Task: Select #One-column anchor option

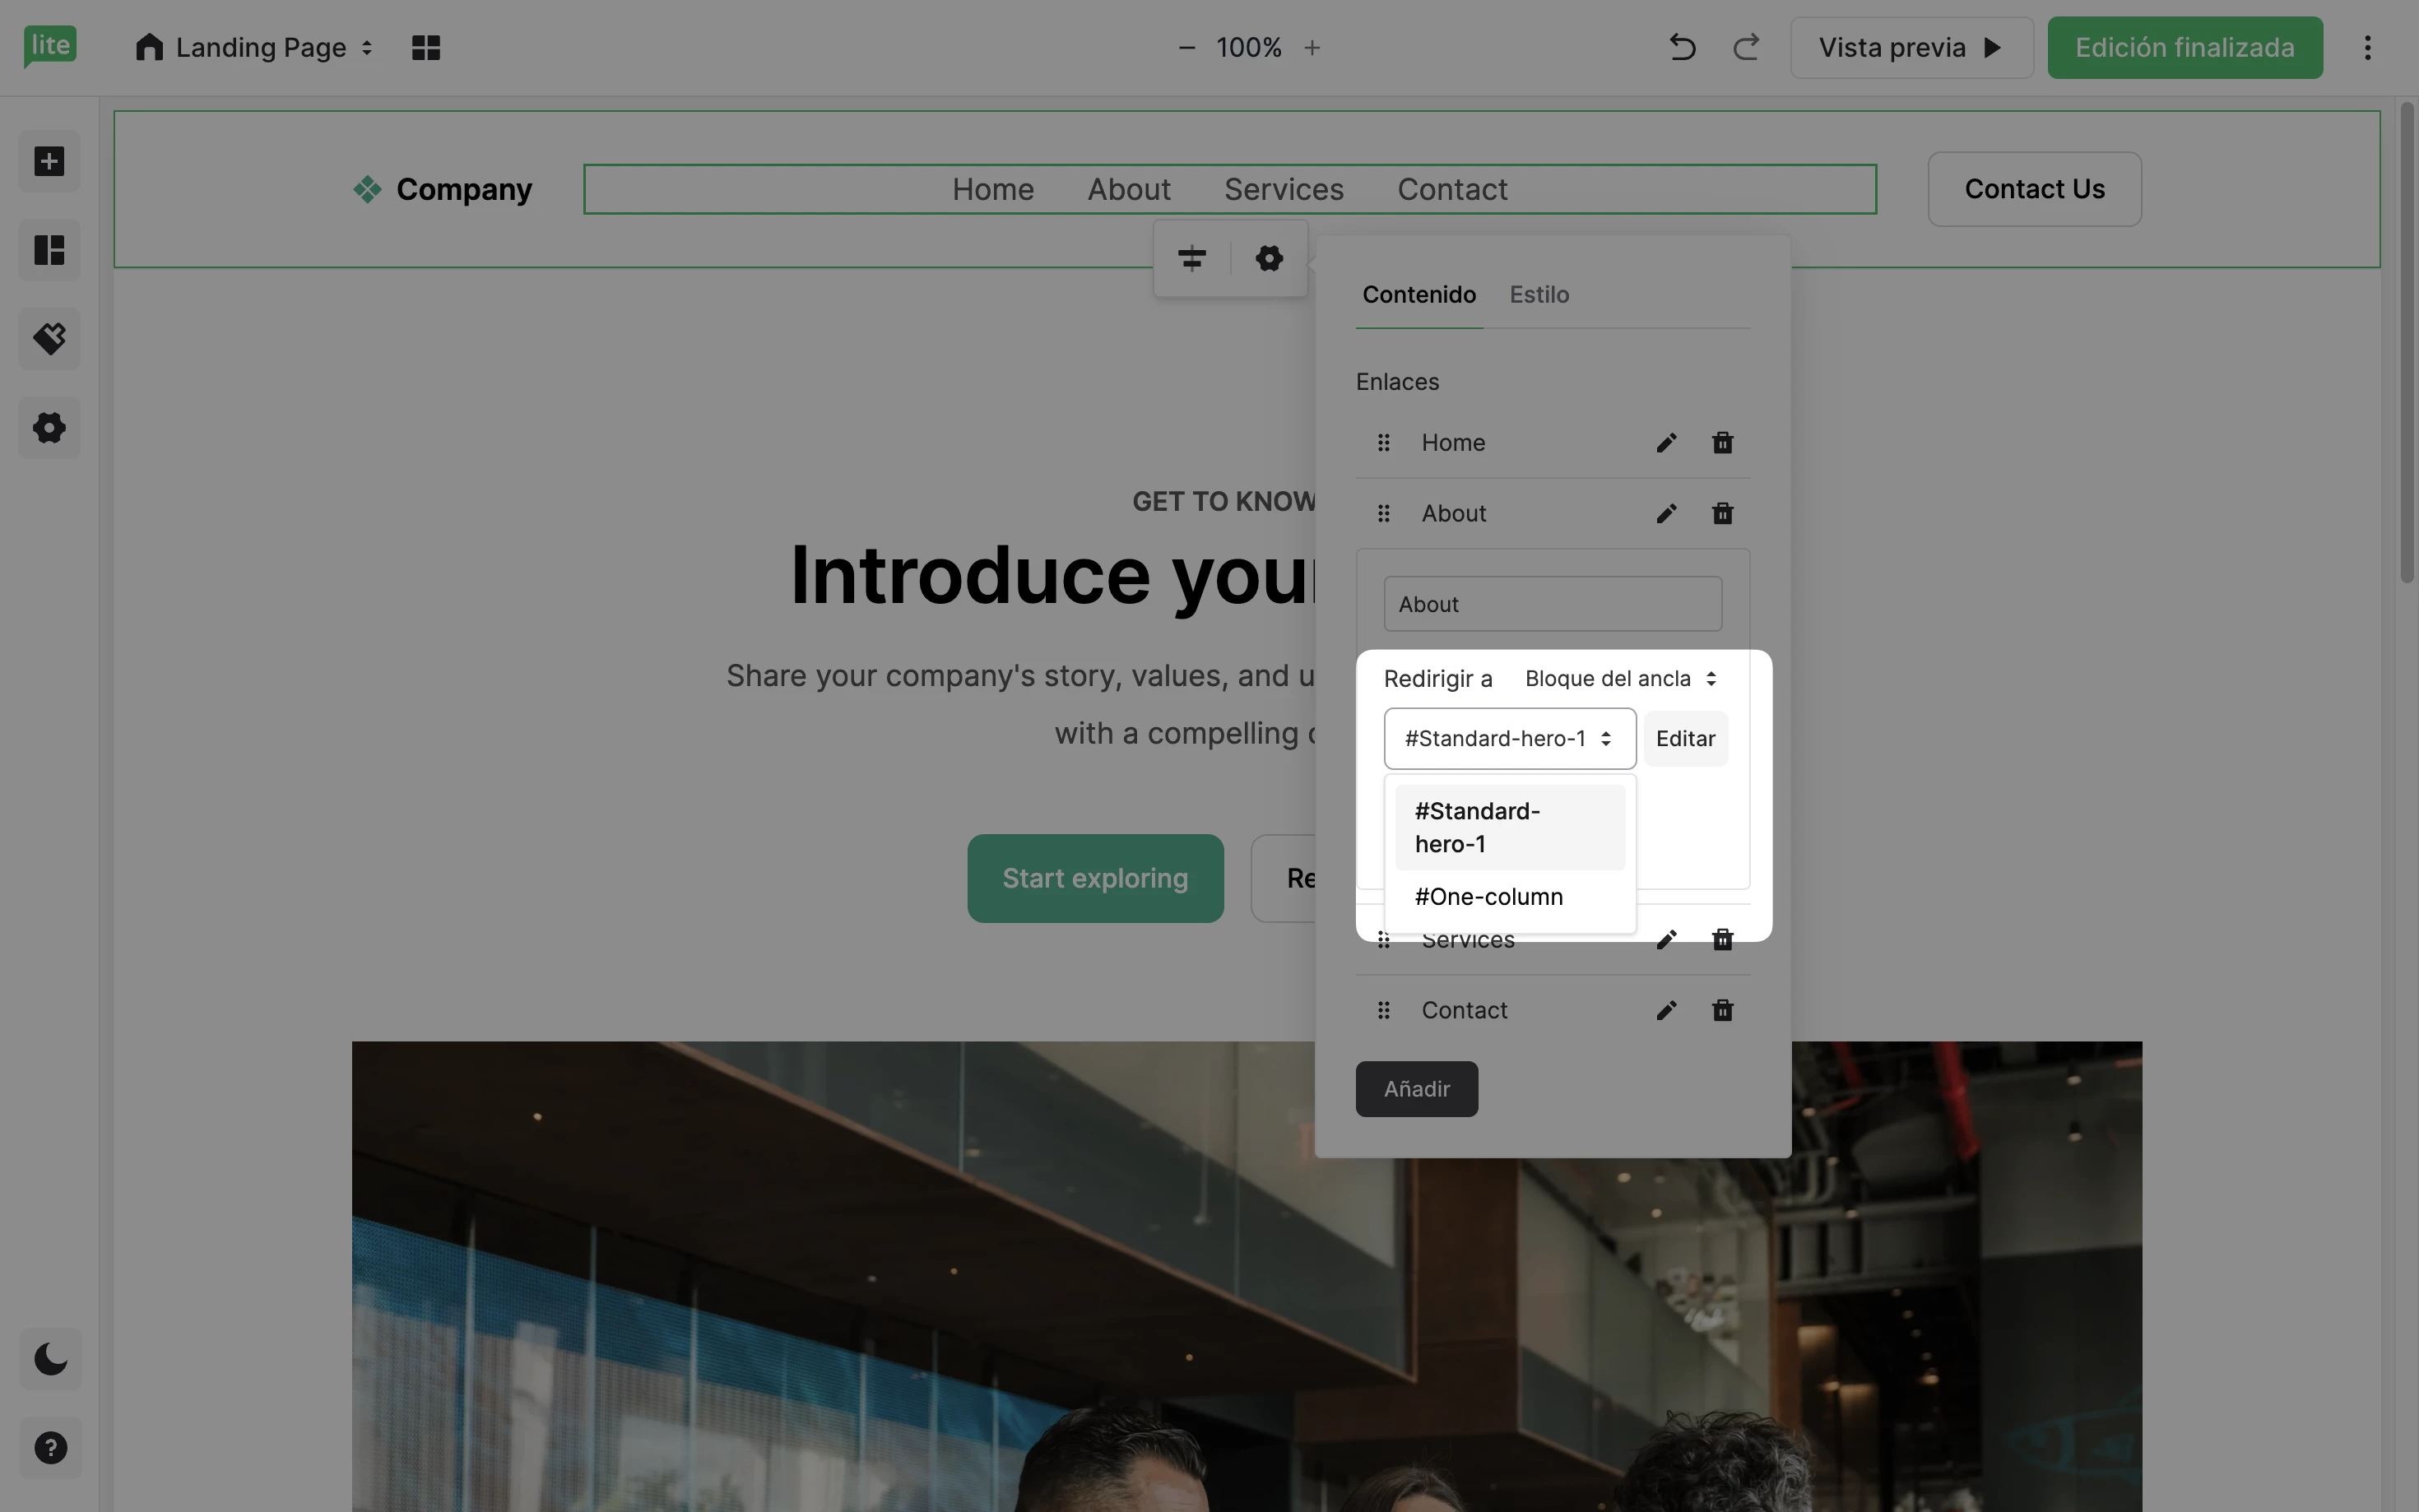Action: coord(1488,896)
